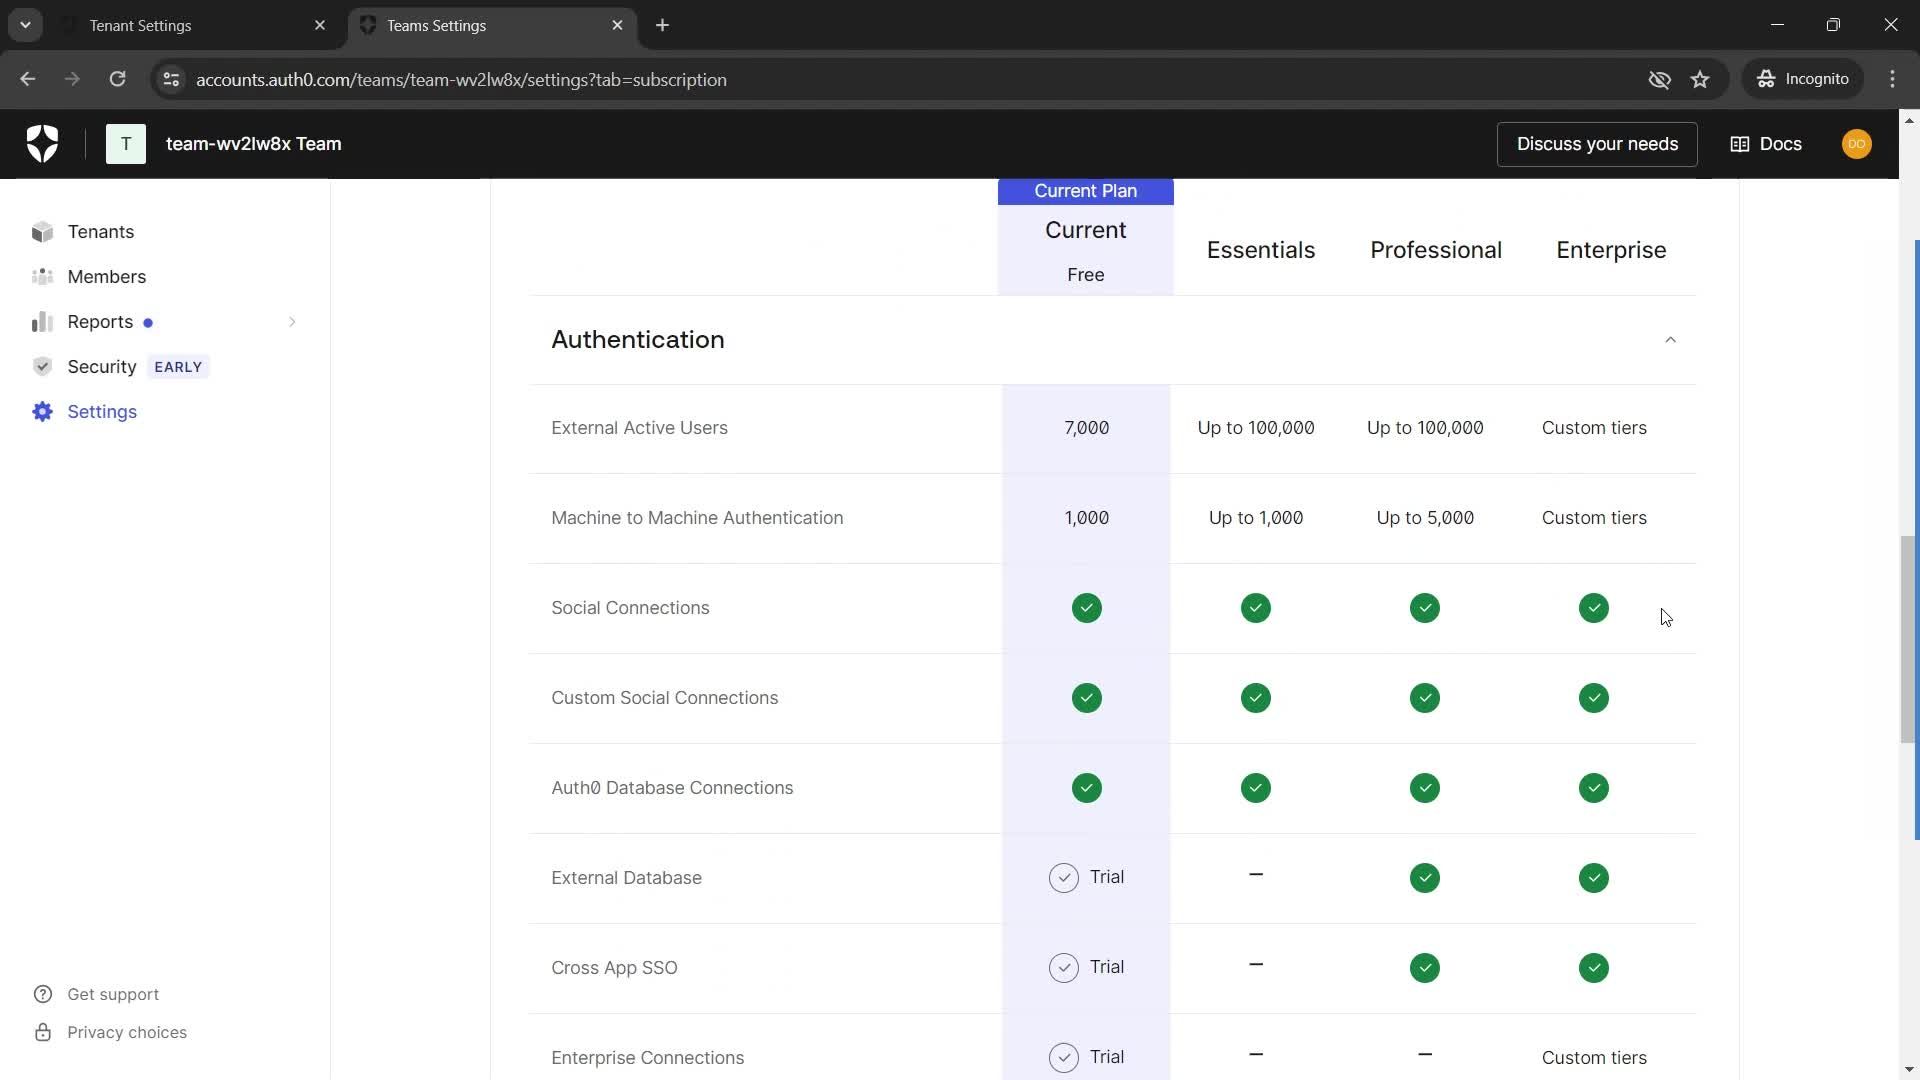Click the Professional plan header

pyautogui.click(x=1436, y=250)
